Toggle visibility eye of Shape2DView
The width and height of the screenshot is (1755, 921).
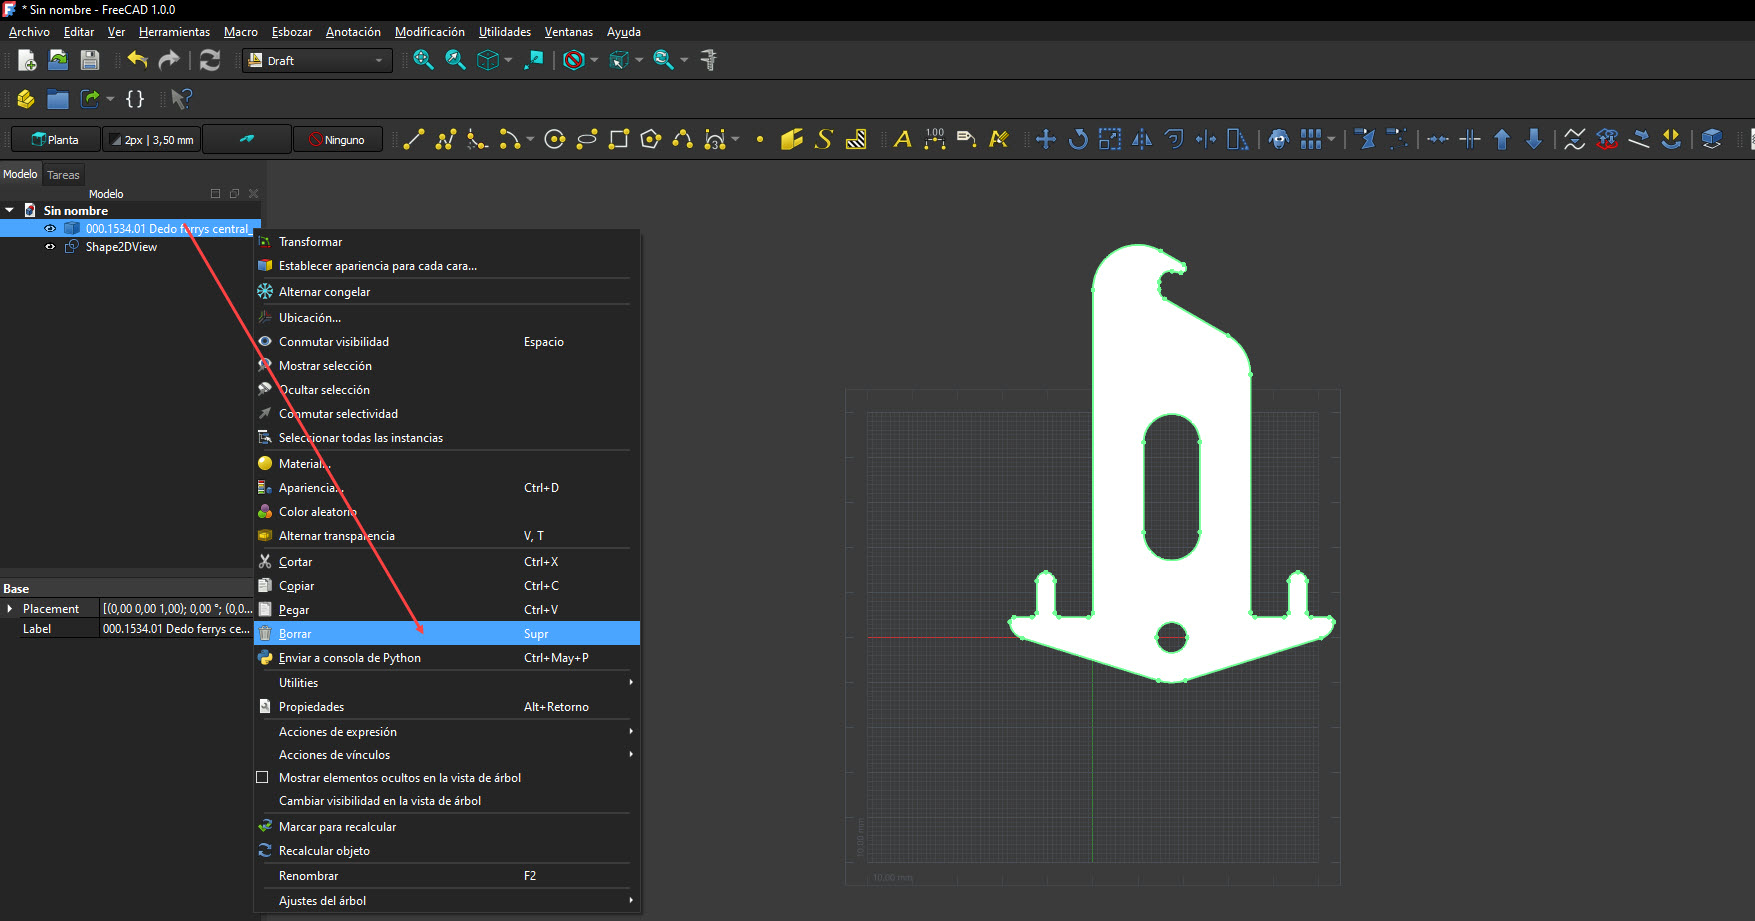point(50,247)
